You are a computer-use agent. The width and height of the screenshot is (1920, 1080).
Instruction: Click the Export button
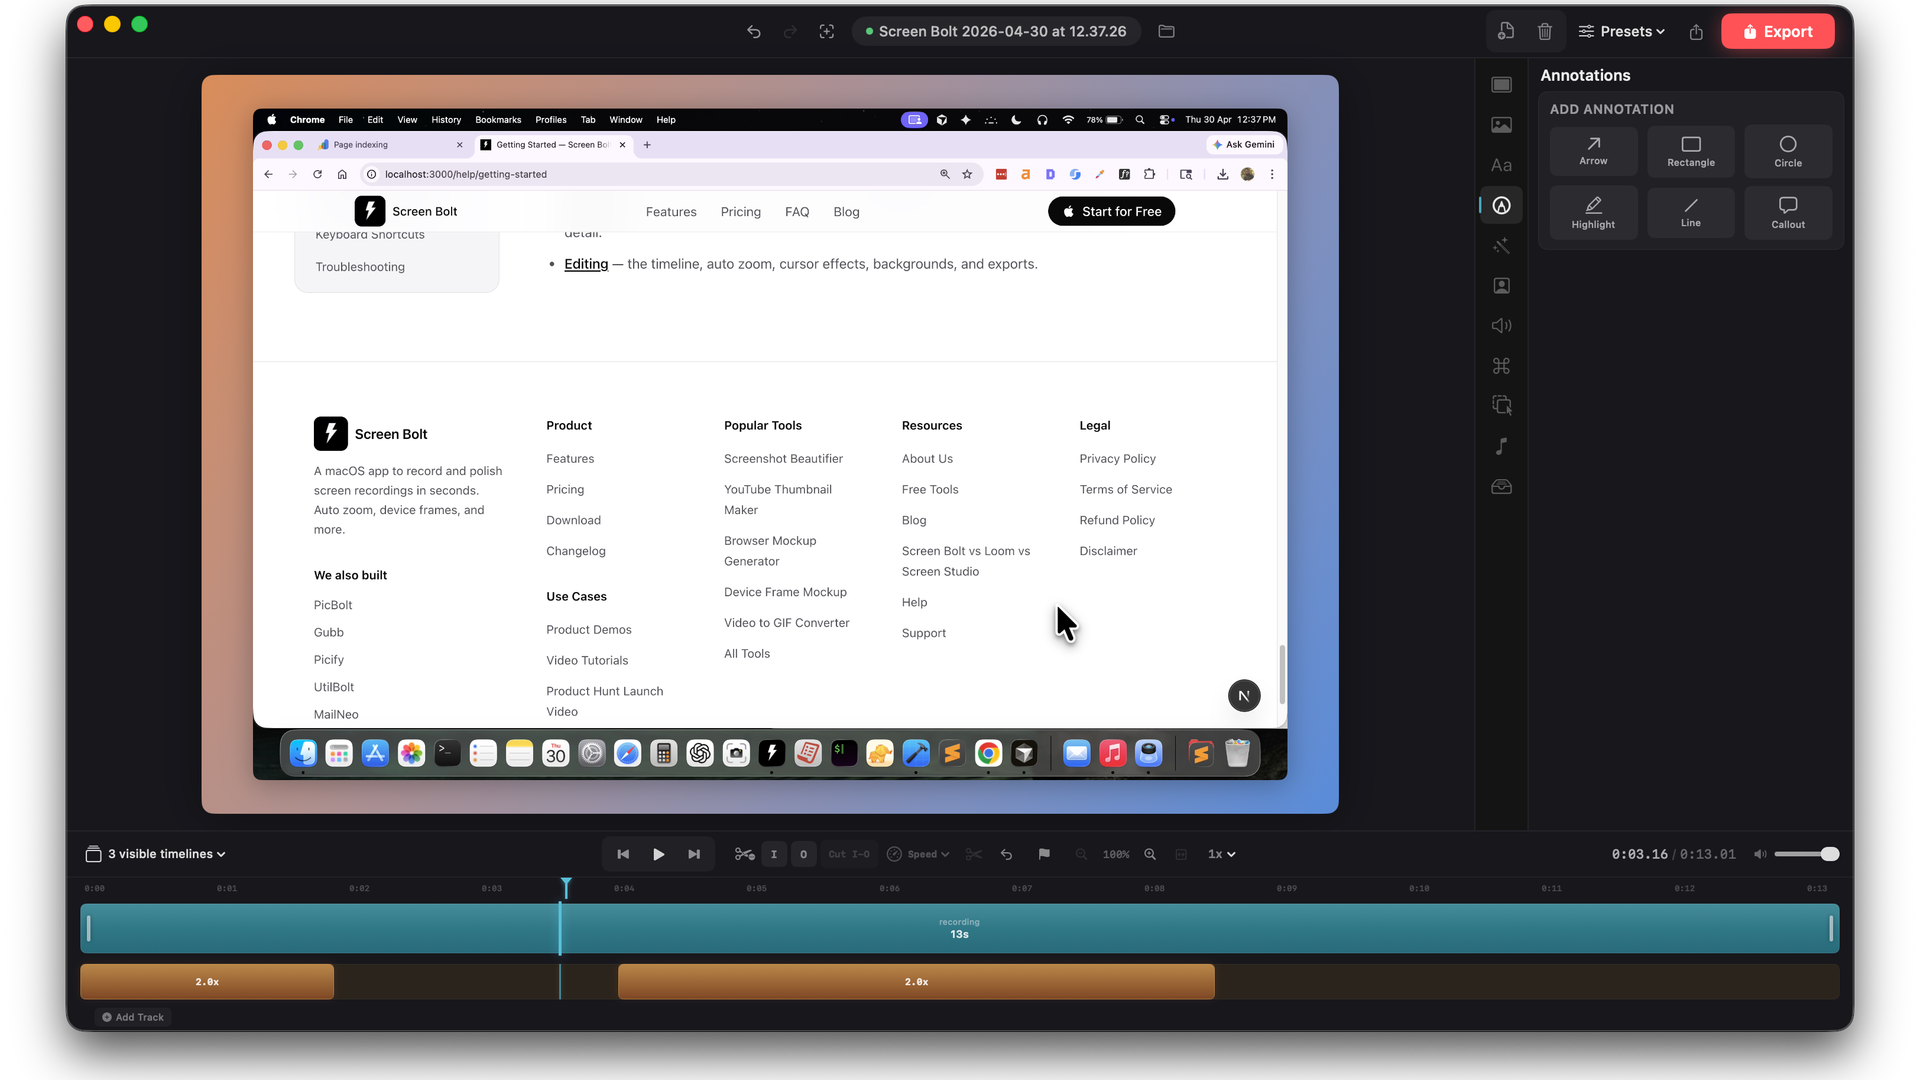tap(1777, 32)
